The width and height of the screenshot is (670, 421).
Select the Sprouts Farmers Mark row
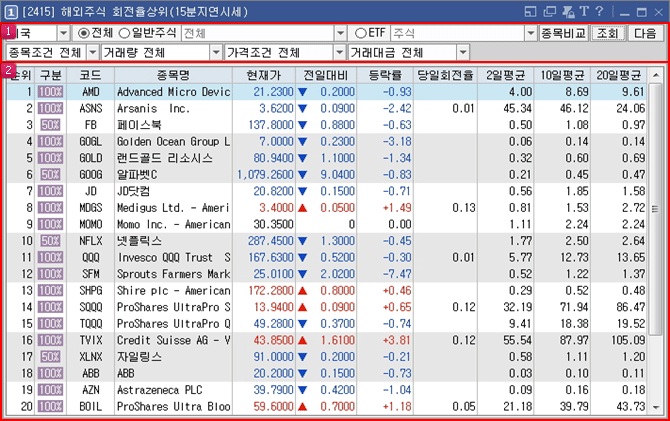326,274
